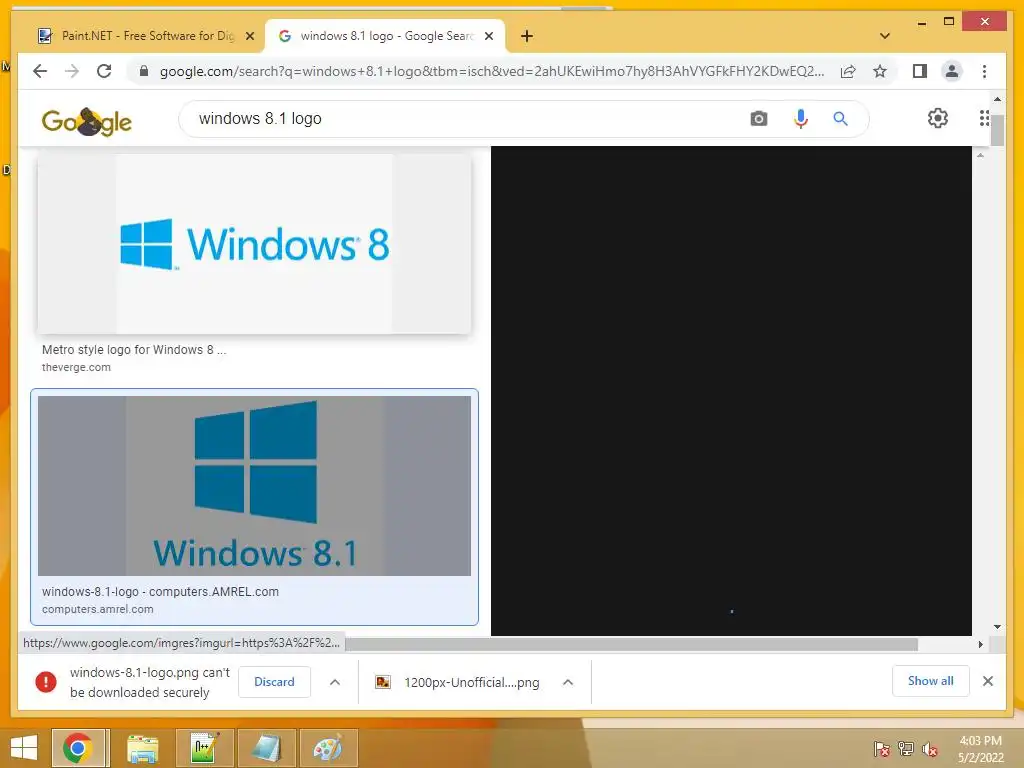This screenshot has height=768, width=1024.
Task: Click the Google doodle logo
Action: point(87,121)
